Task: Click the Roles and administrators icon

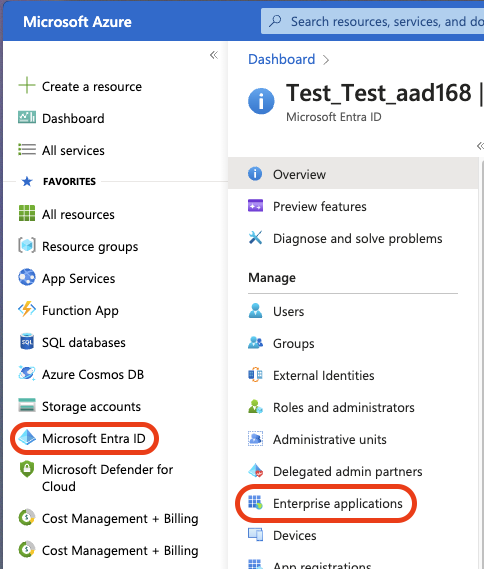Action: (255, 407)
